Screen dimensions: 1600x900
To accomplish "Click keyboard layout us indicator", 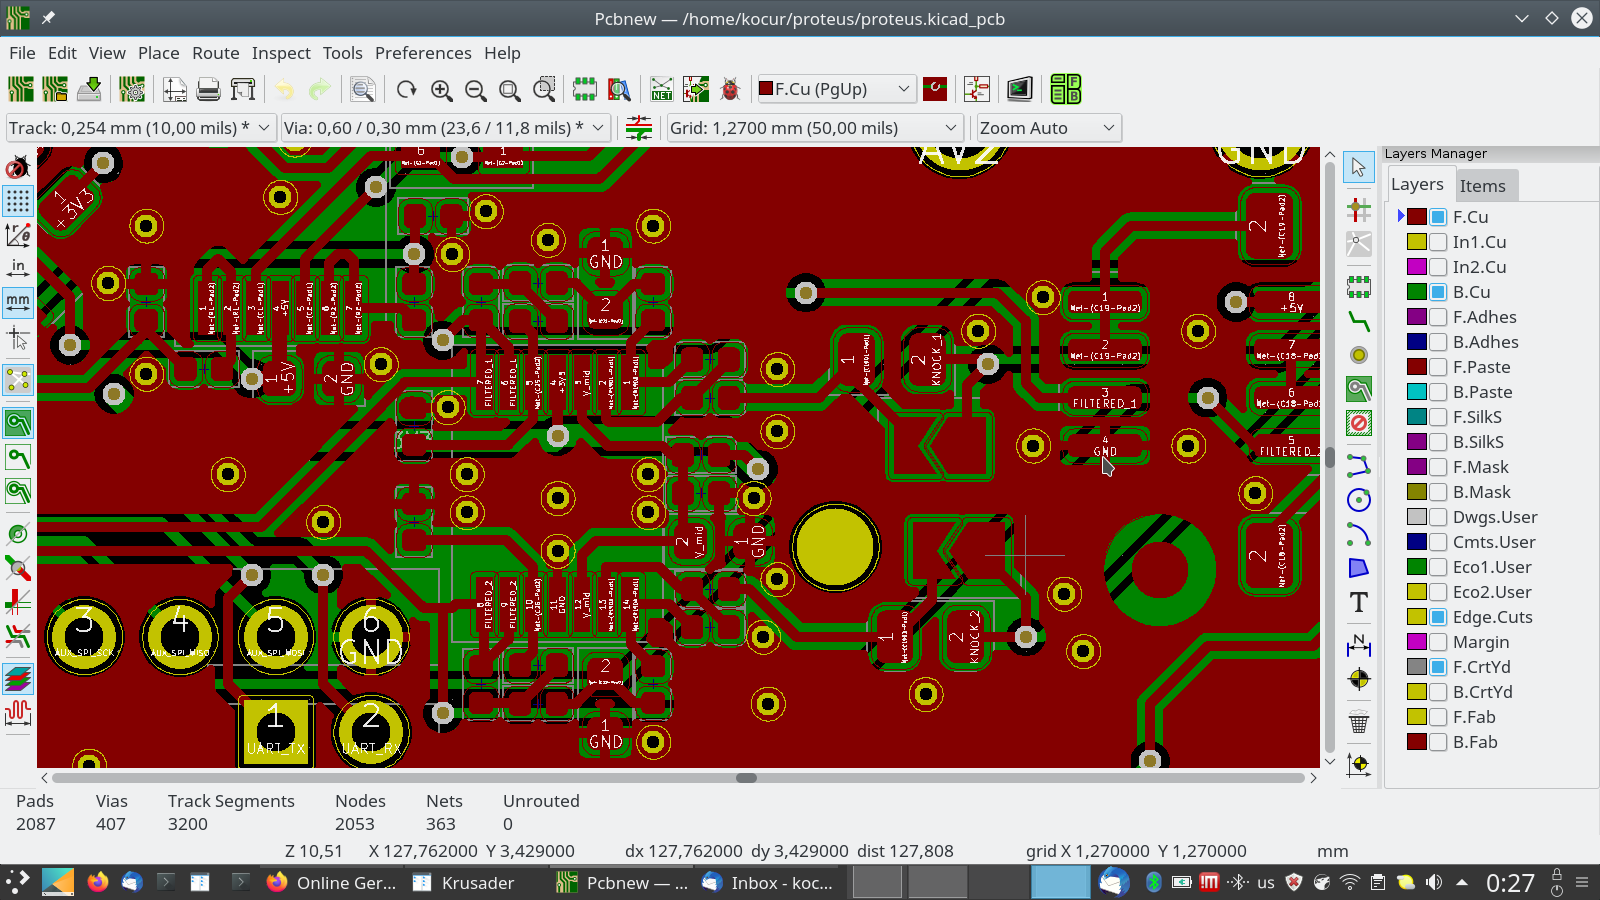I will coord(1266,882).
